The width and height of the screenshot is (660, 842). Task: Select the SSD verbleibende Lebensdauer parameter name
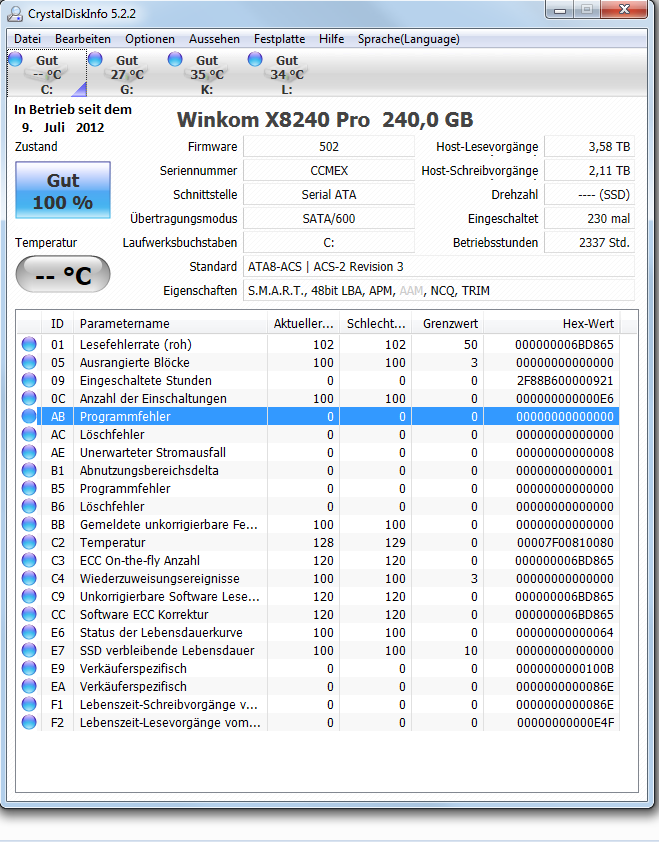coord(167,650)
